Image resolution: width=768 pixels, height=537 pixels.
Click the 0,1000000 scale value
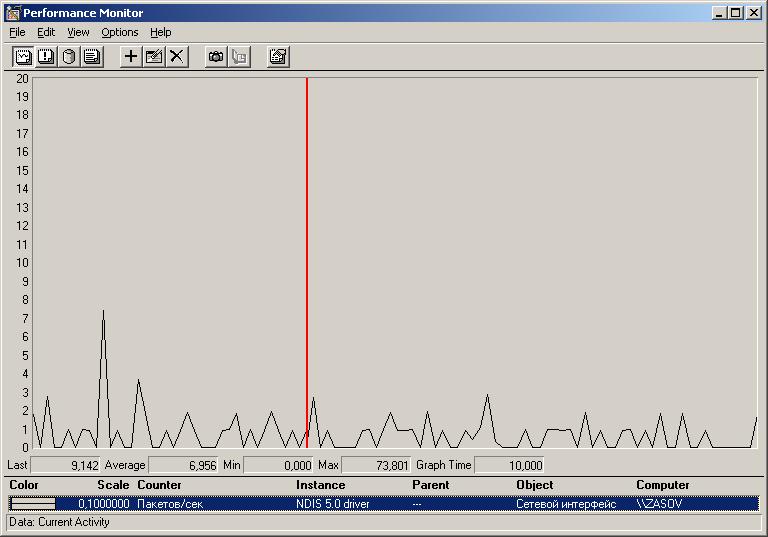coord(104,504)
